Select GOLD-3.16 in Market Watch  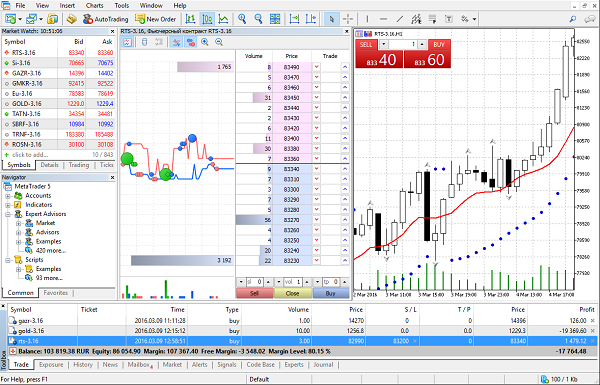(x=59, y=104)
